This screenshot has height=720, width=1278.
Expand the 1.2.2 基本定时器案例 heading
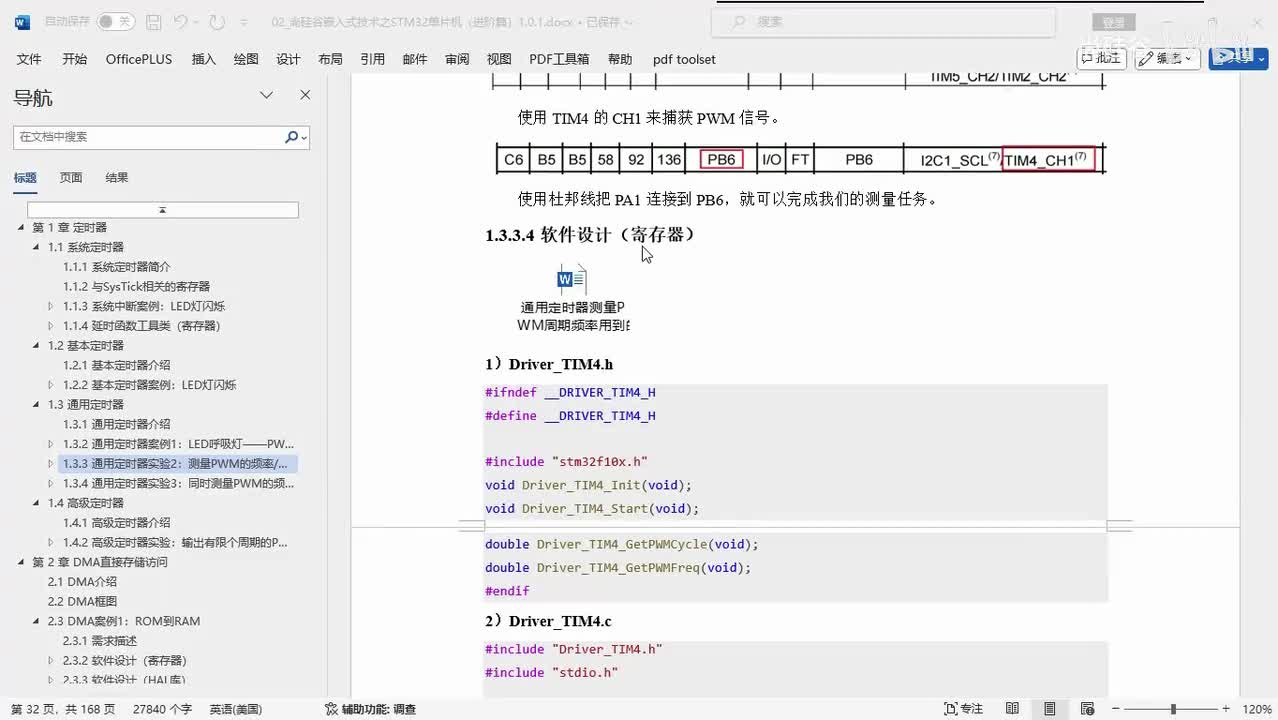52,385
